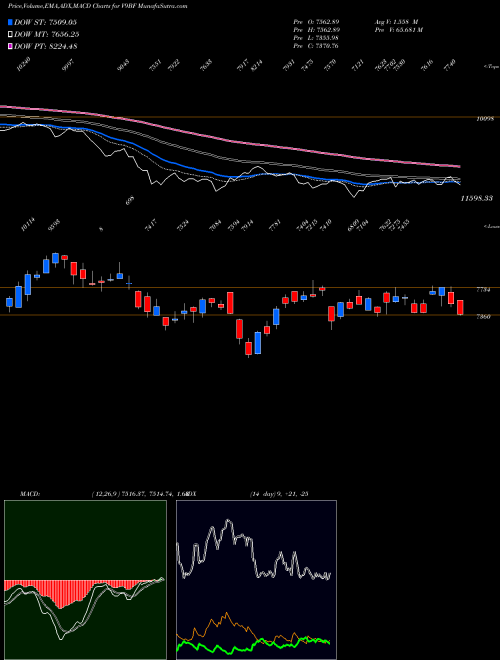
Task: Click the last red candlestick on the right
Action: (460, 307)
